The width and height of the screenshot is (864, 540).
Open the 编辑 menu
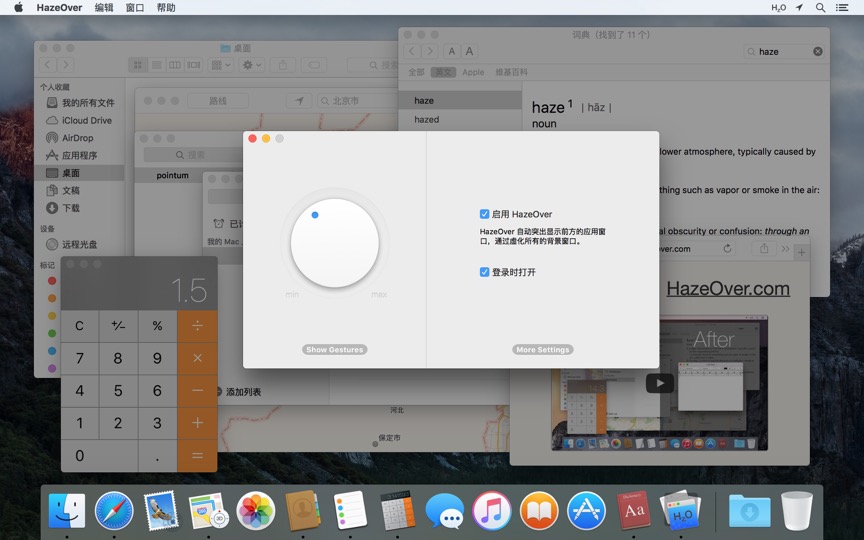point(104,8)
